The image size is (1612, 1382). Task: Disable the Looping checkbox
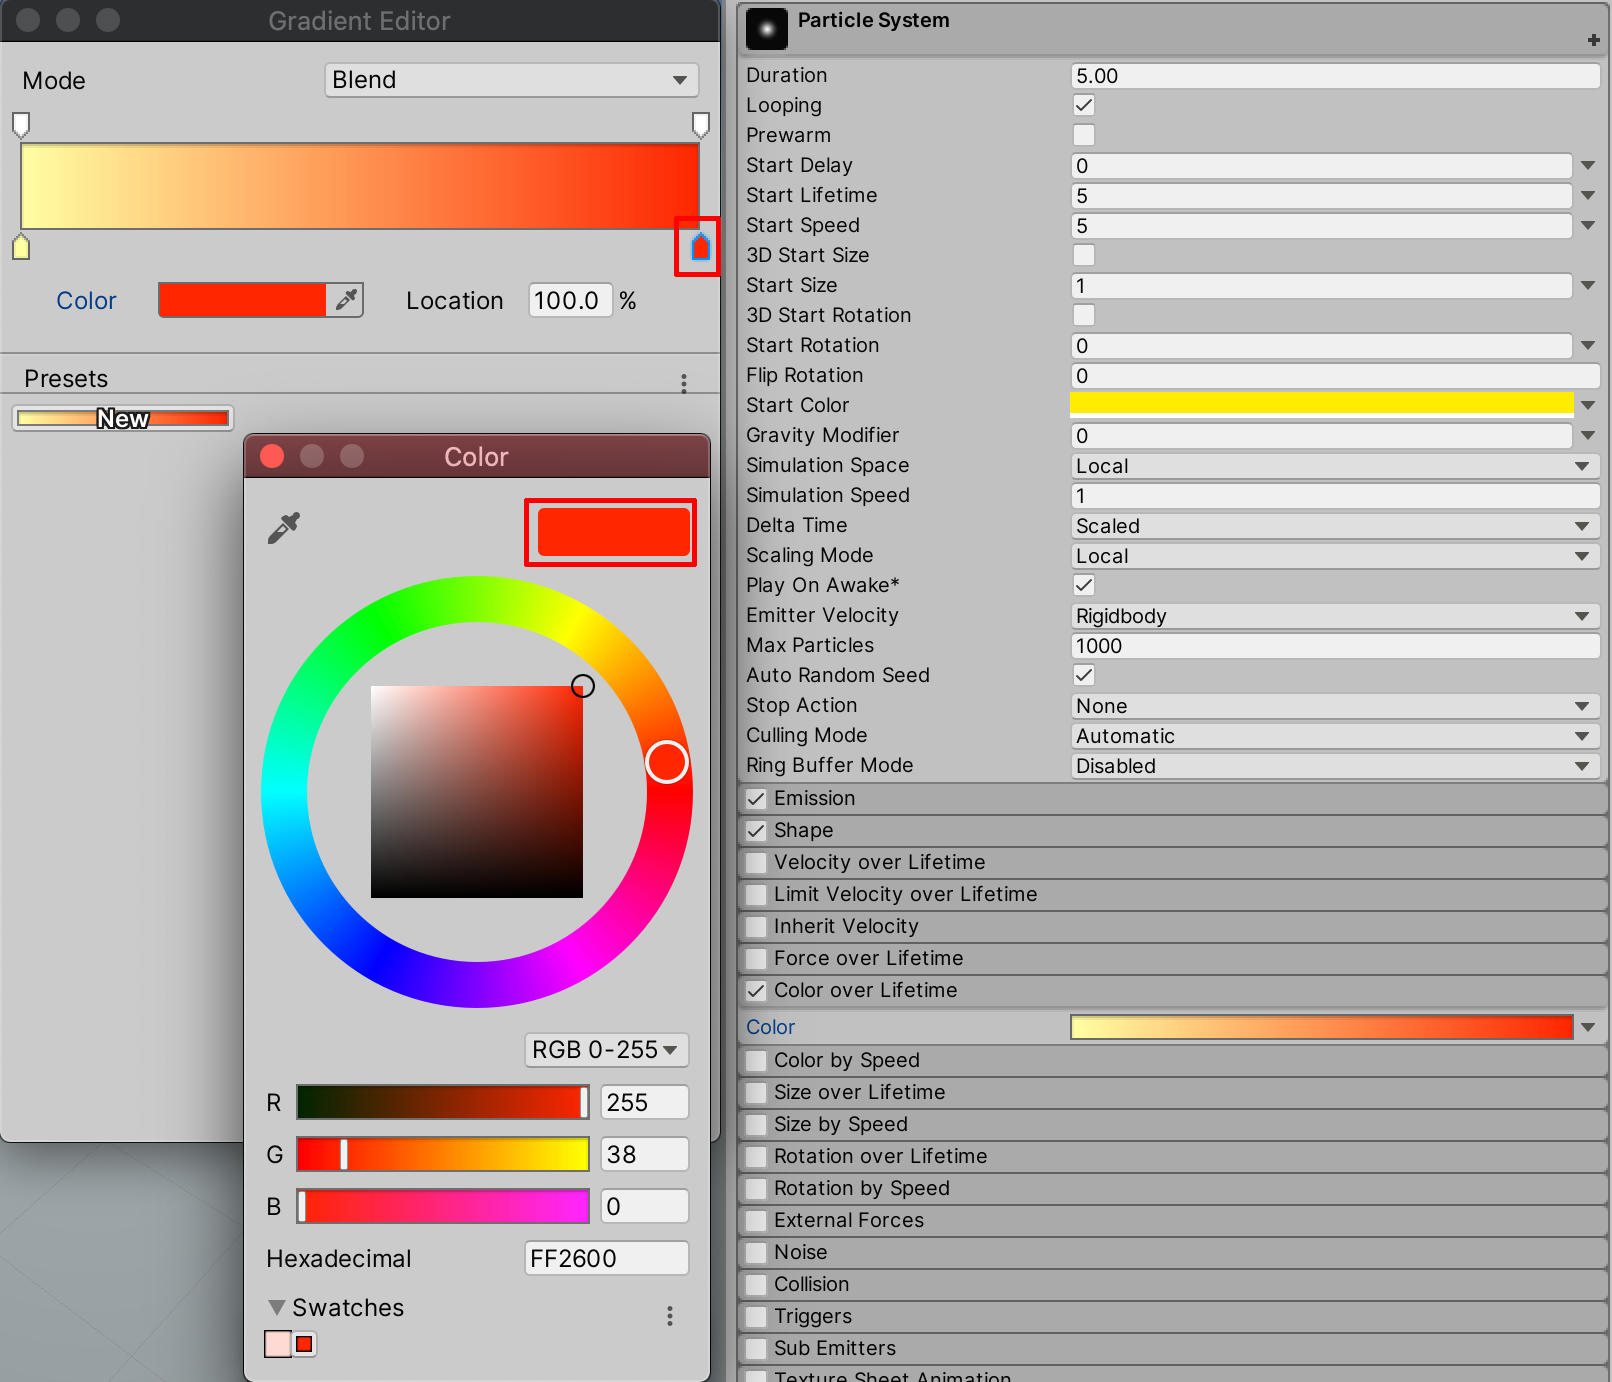(1084, 105)
